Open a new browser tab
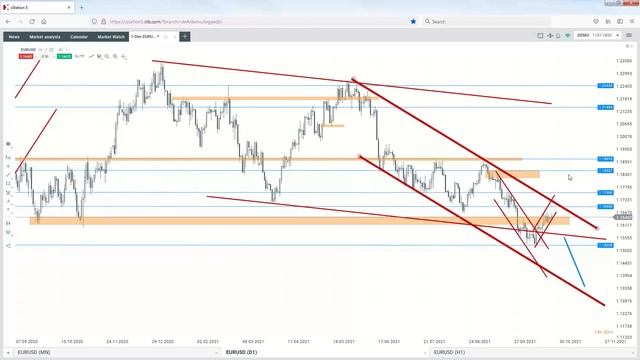Image resolution: width=640 pixels, height=360 pixels. (82, 7)
